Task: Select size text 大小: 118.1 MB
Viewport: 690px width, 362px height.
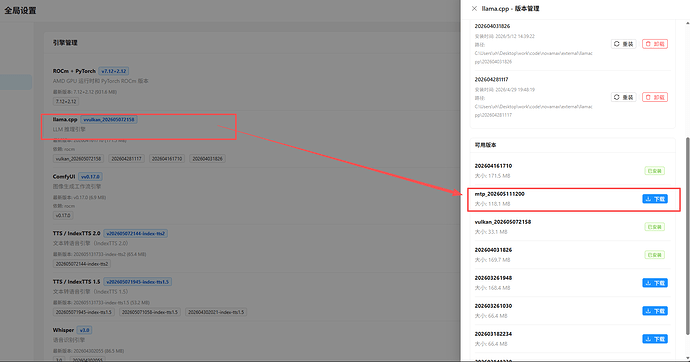Action: pyautogui.click(x=492, y=204)
